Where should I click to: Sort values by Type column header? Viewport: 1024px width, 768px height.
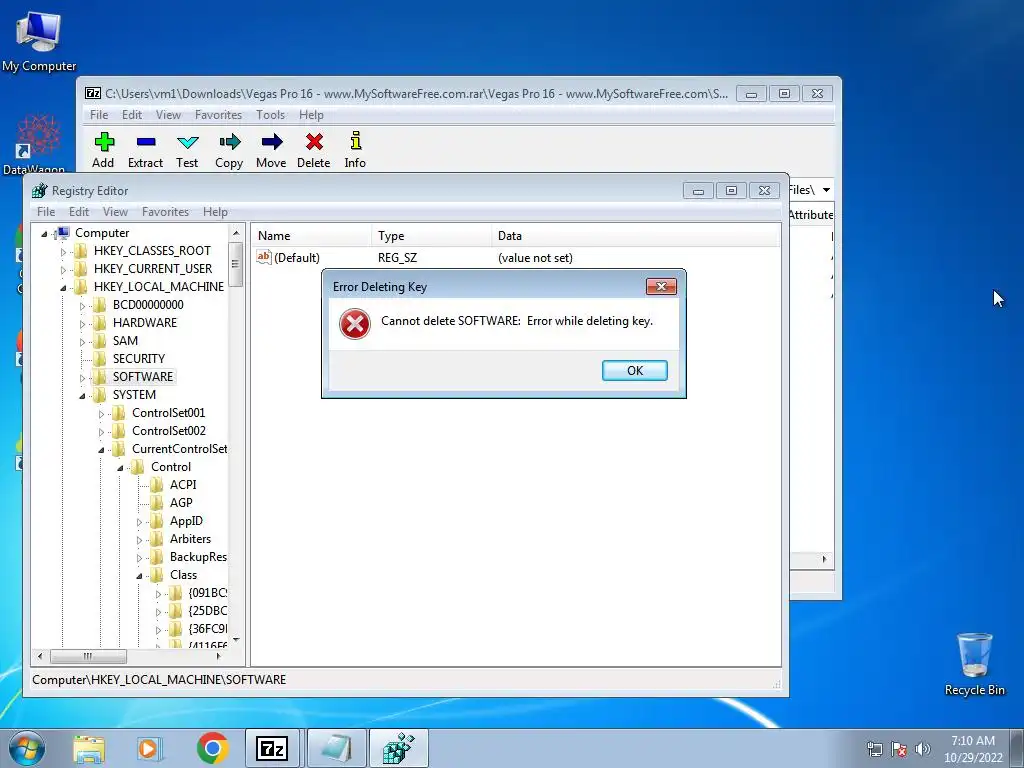[432, 236]
